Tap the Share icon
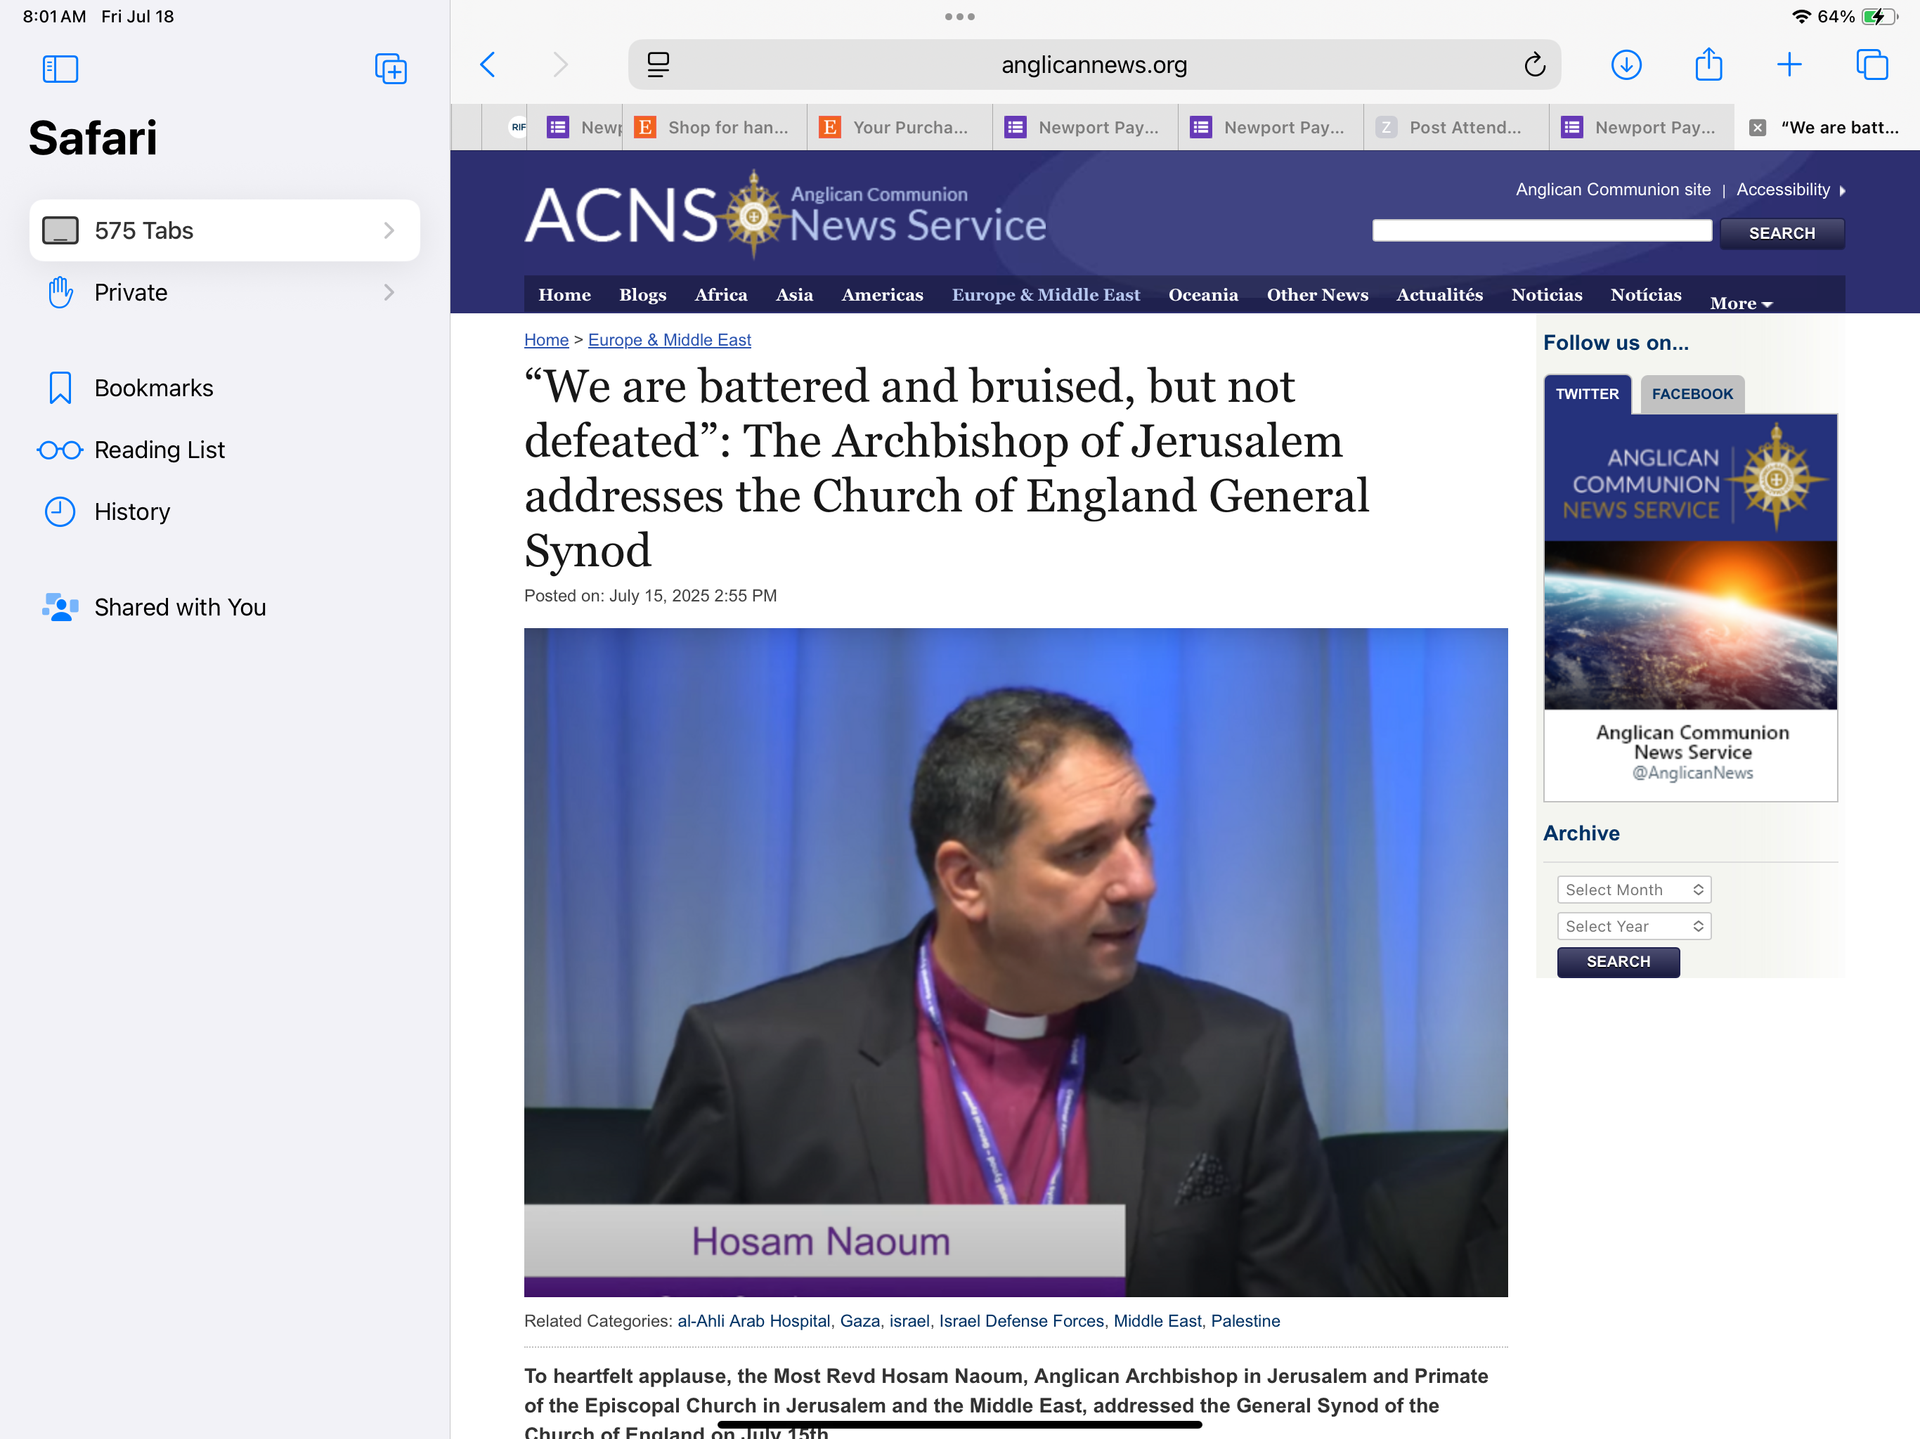The image size is (1920, 1439). point(1708,65)
